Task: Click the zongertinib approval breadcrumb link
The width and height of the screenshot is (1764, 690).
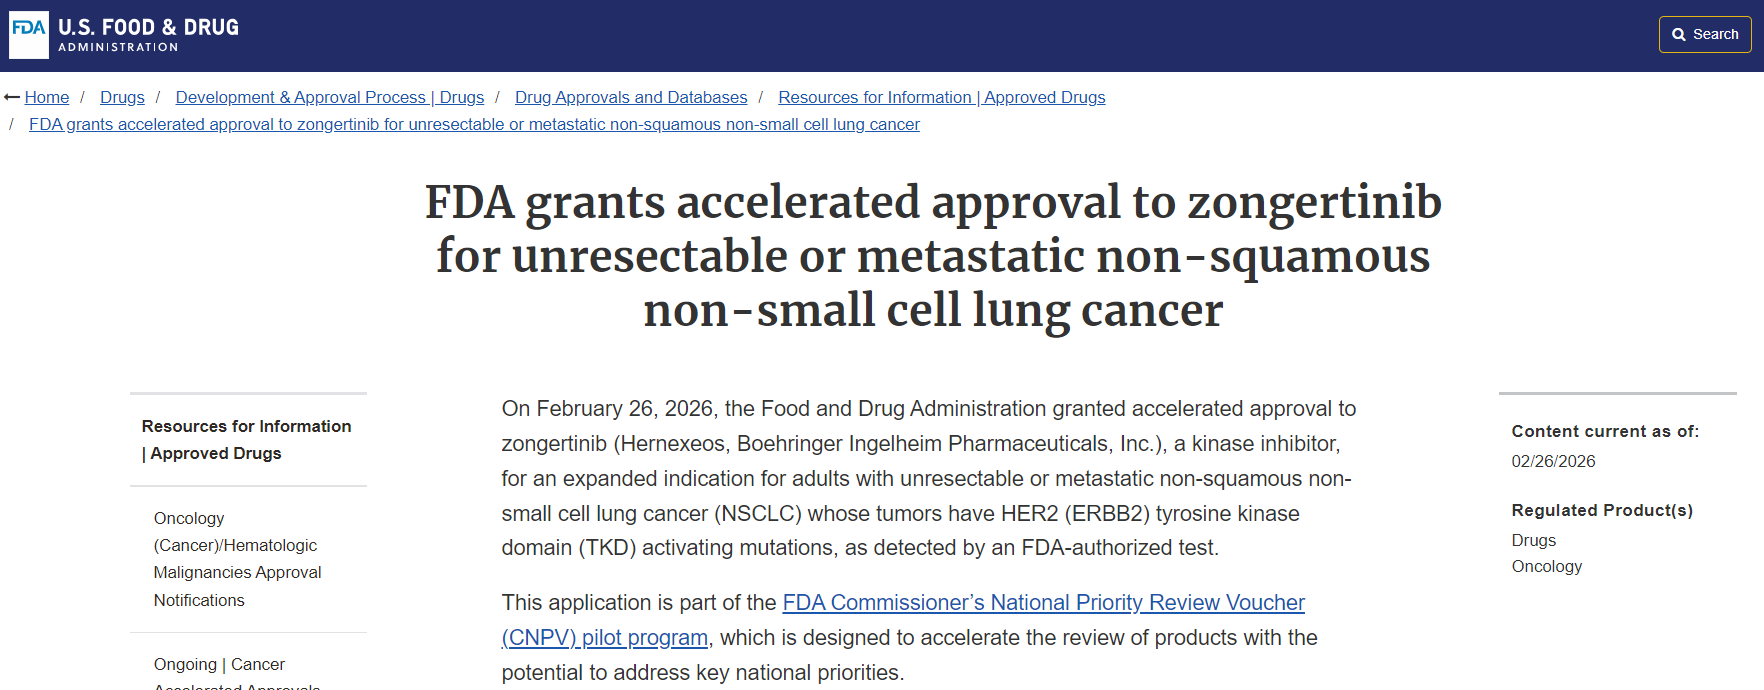Action: [x=474, y=124]
